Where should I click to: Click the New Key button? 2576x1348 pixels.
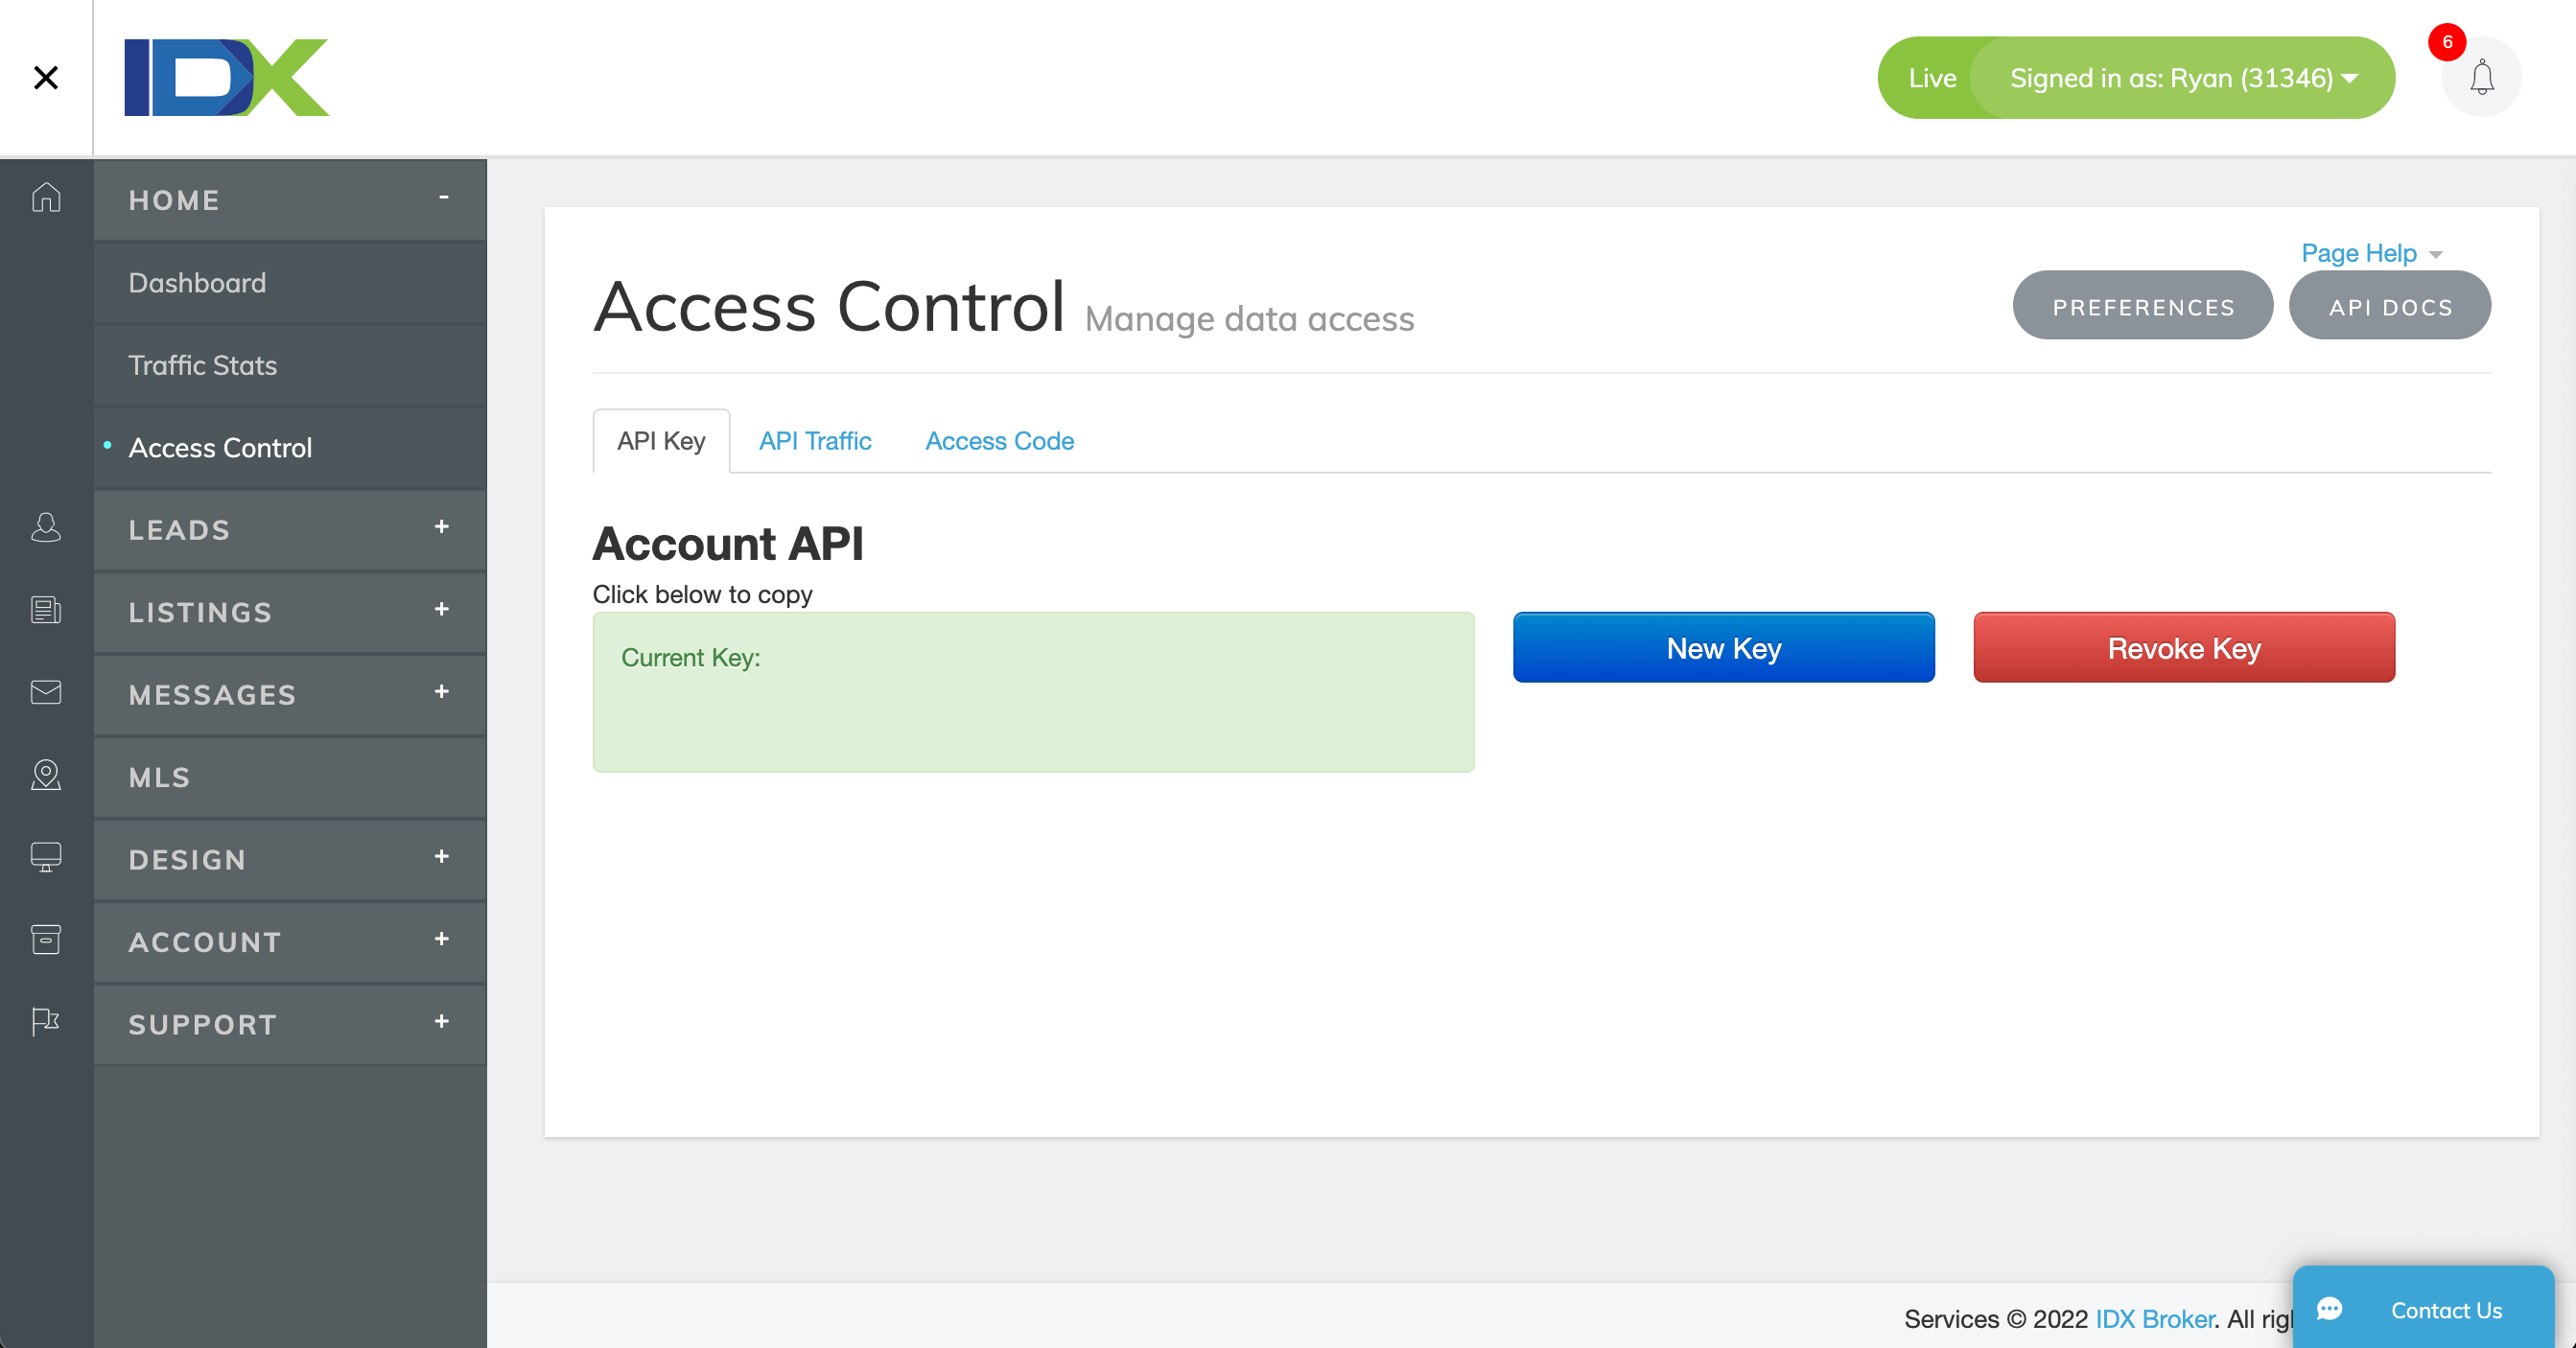[1724, 647]
